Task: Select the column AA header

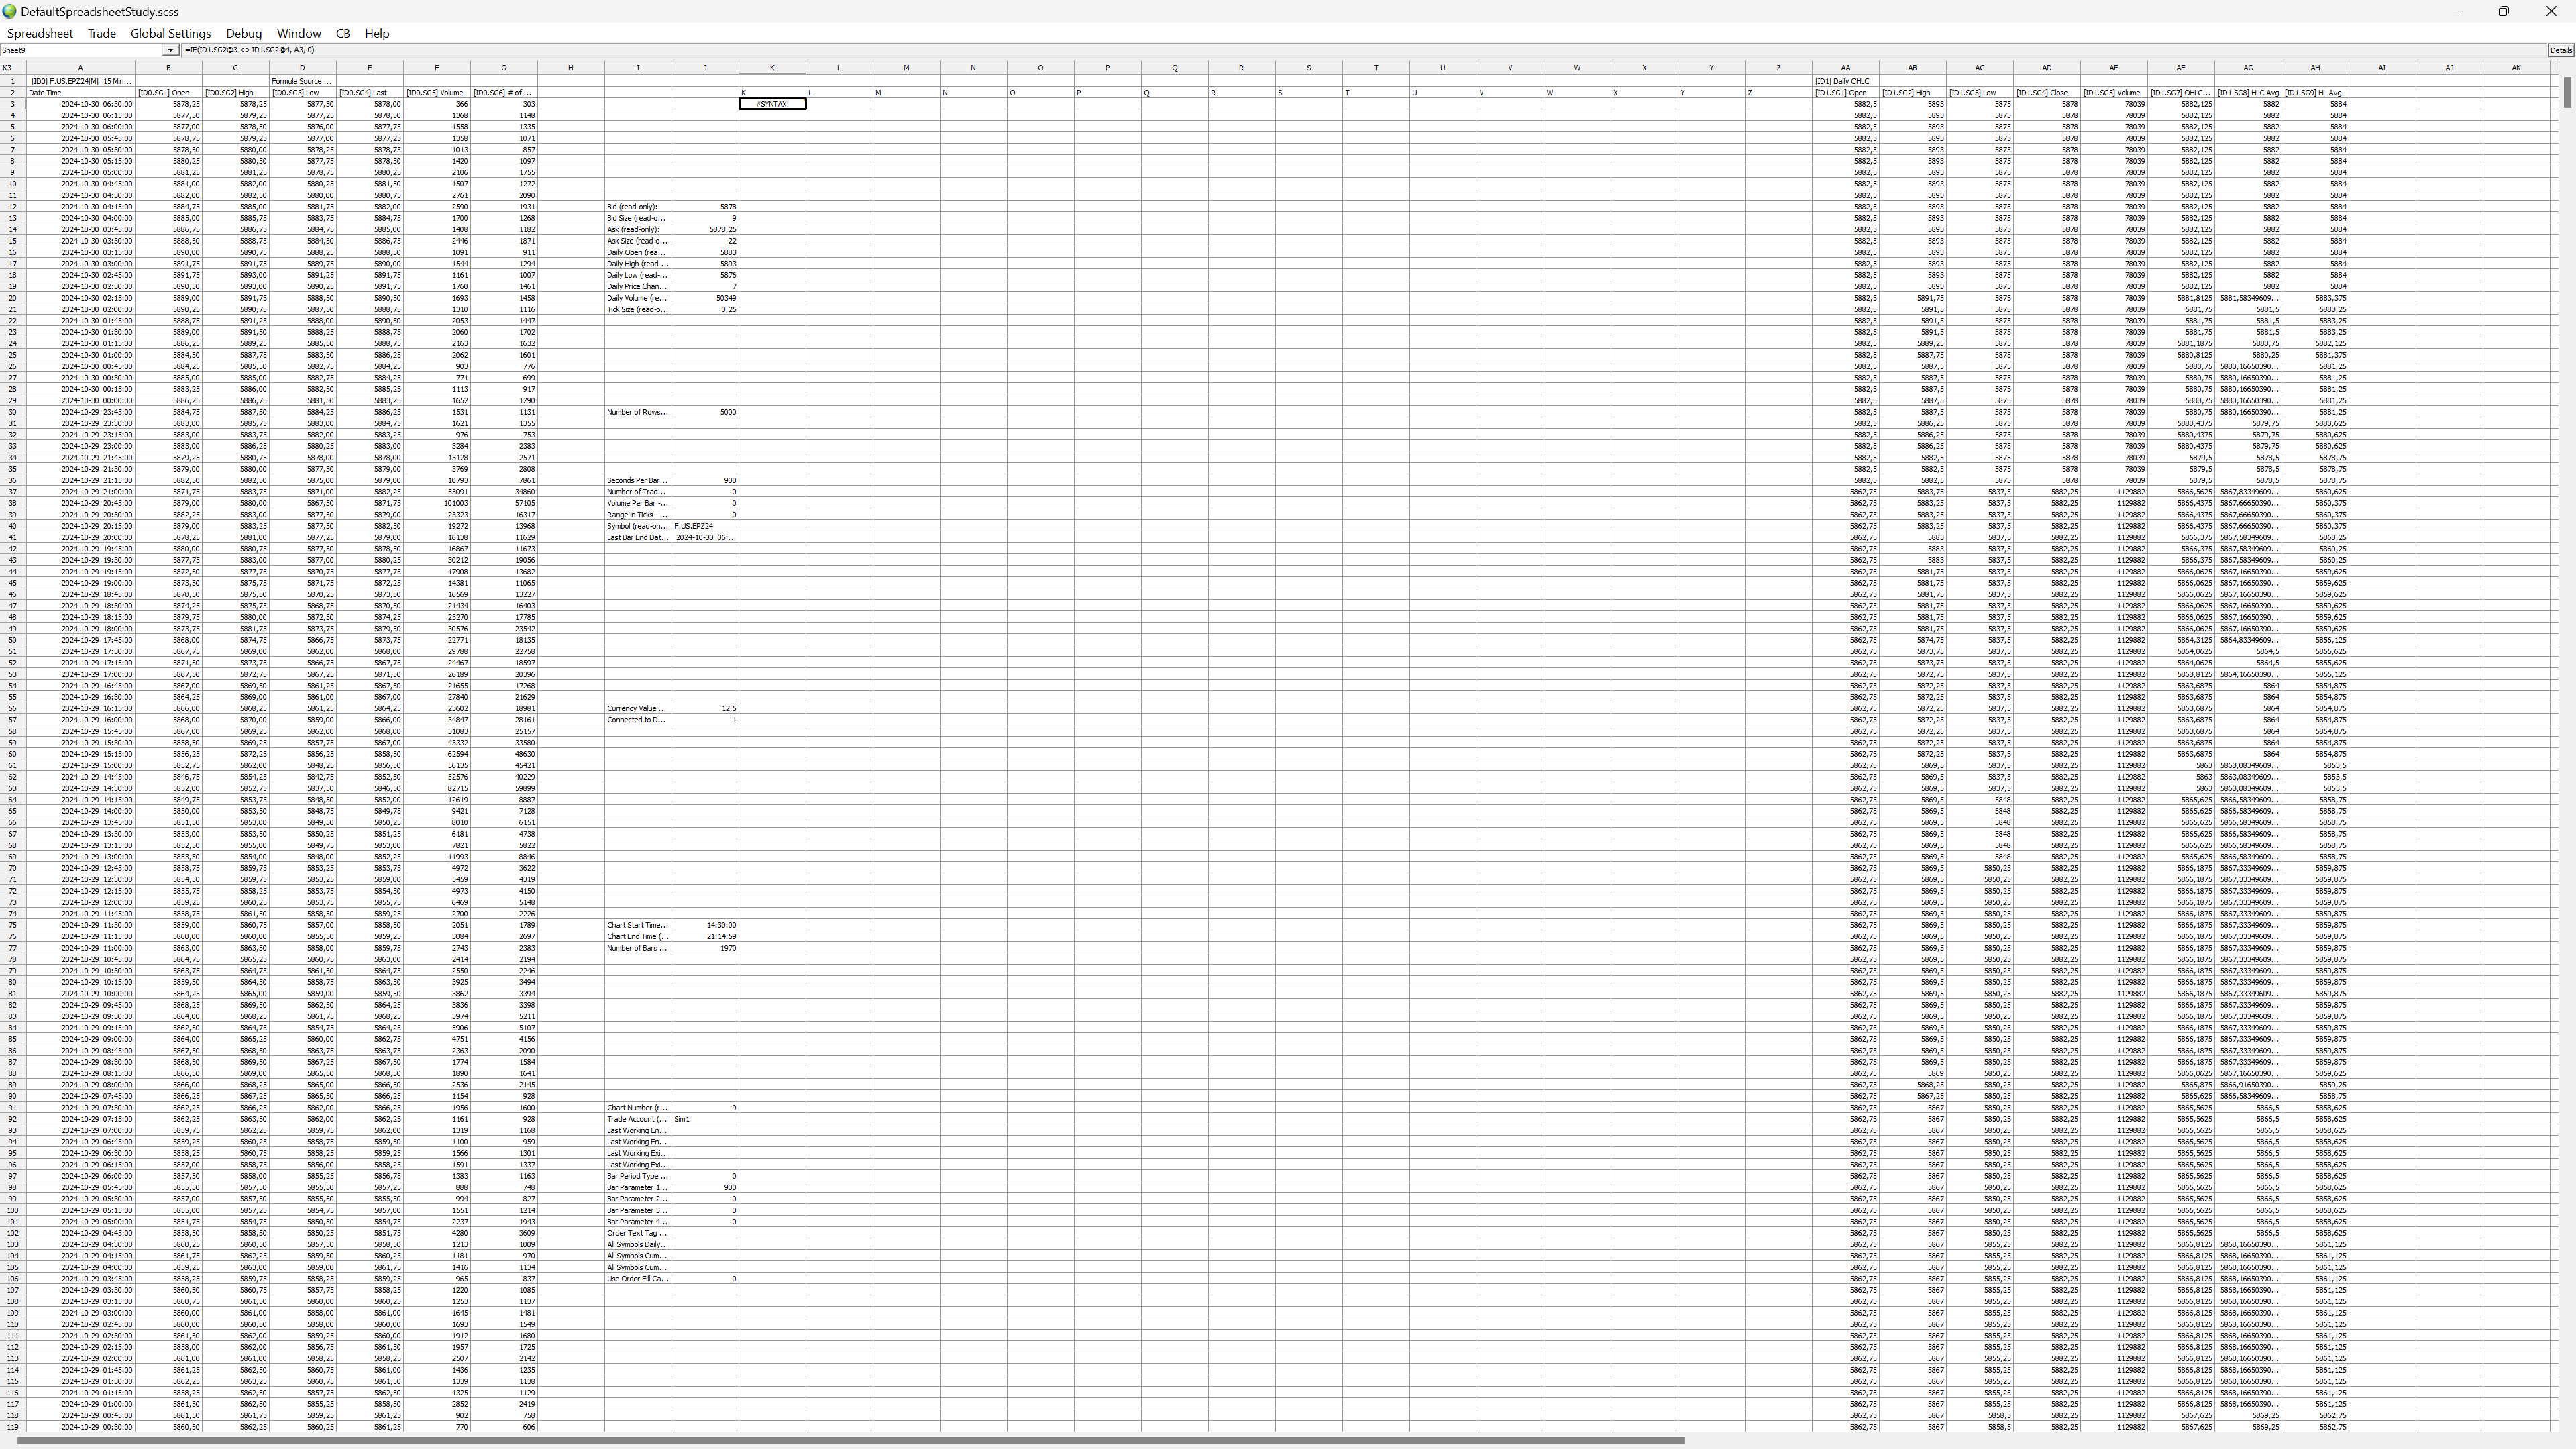Action: pos(1845,68)
